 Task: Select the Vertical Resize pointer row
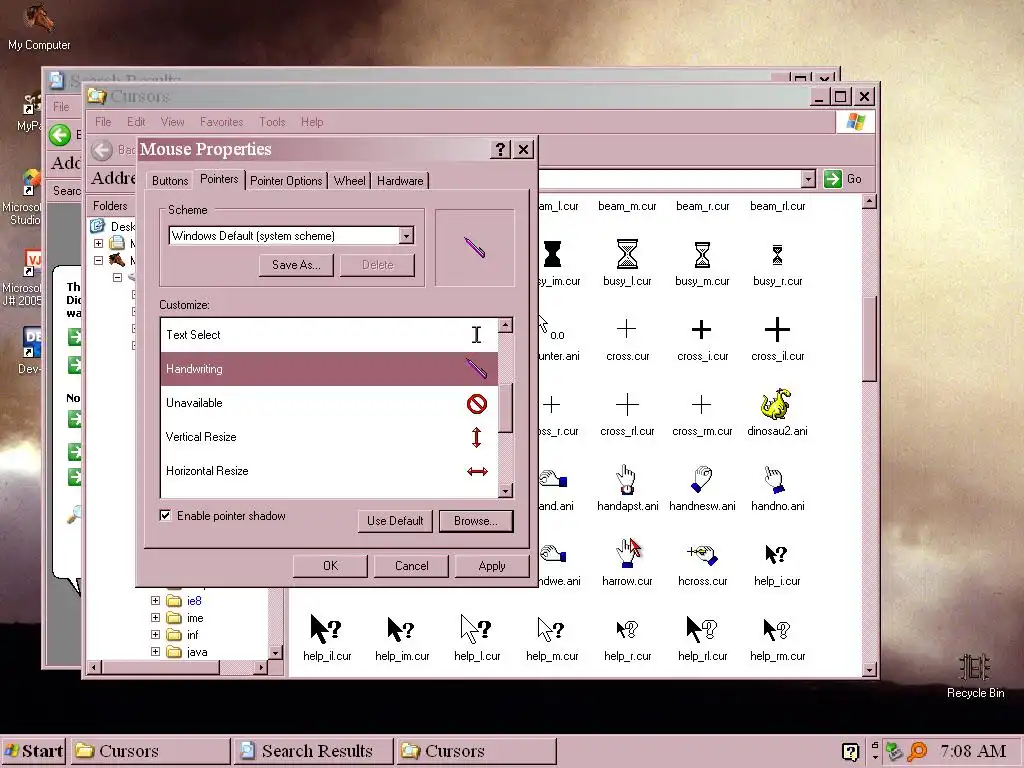tap(329, 437)
